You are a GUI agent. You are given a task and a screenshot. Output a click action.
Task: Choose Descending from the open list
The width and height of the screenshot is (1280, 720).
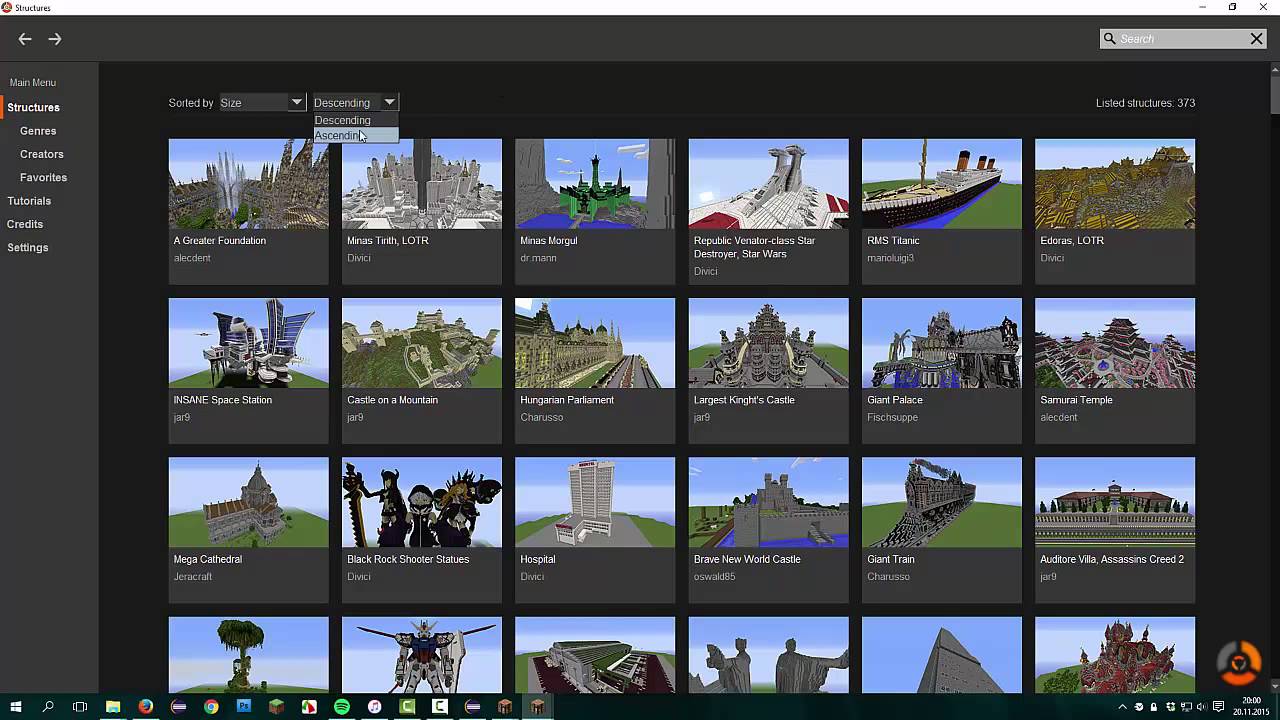(x=355, y=120)
